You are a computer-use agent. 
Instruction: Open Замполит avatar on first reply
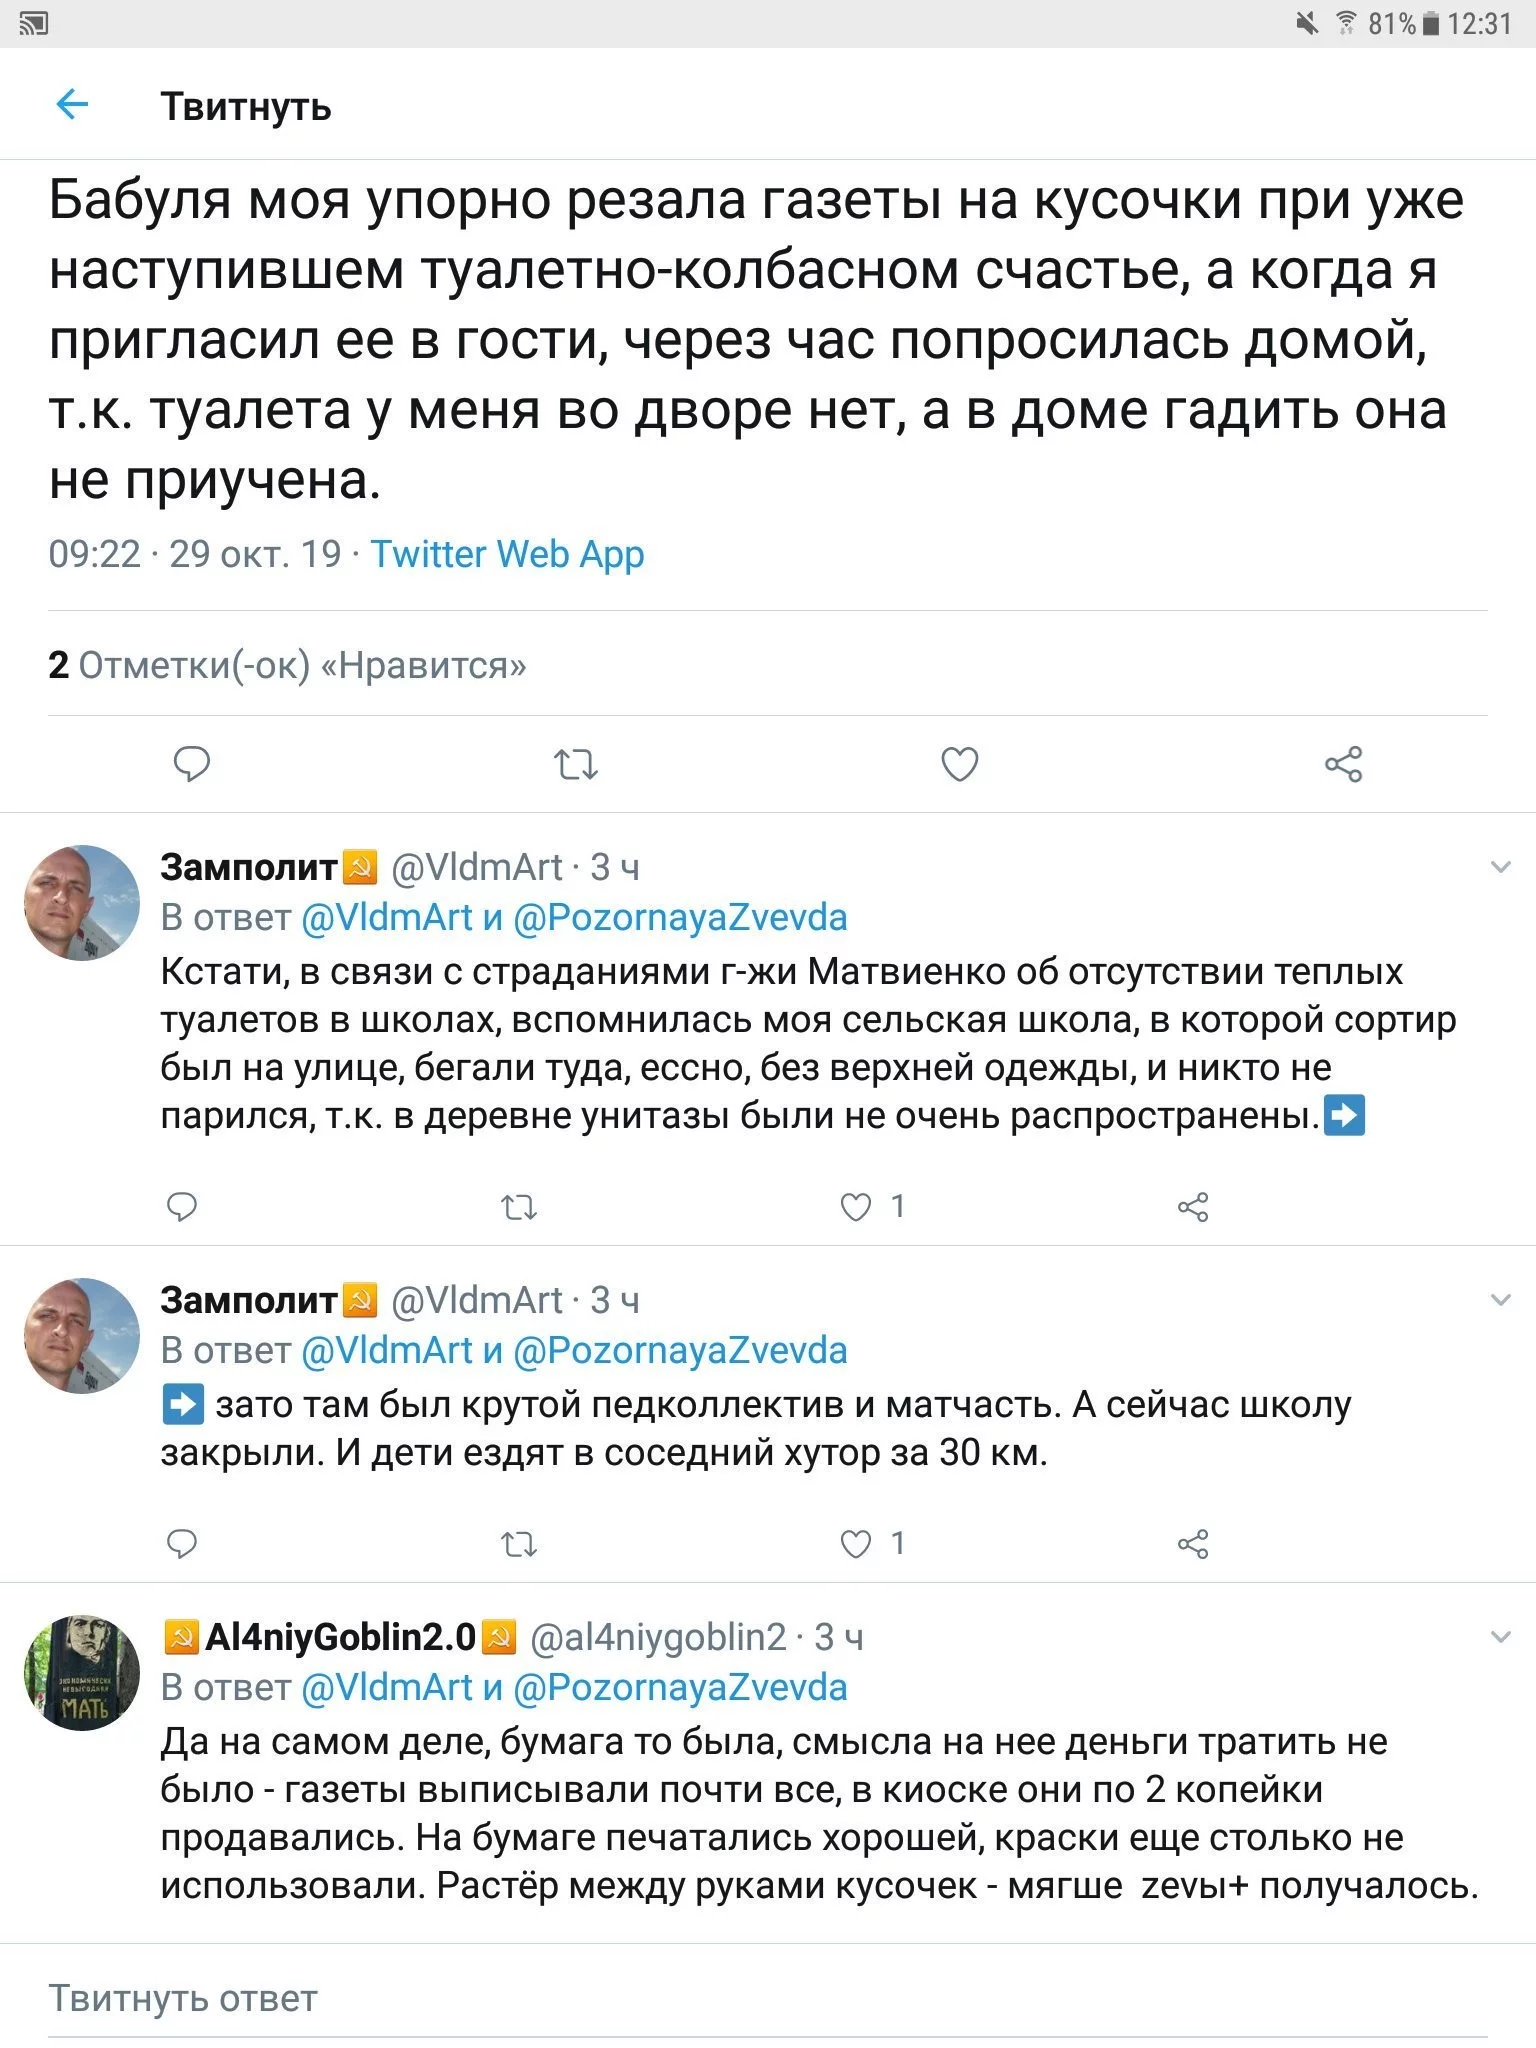tap(82, 903)
